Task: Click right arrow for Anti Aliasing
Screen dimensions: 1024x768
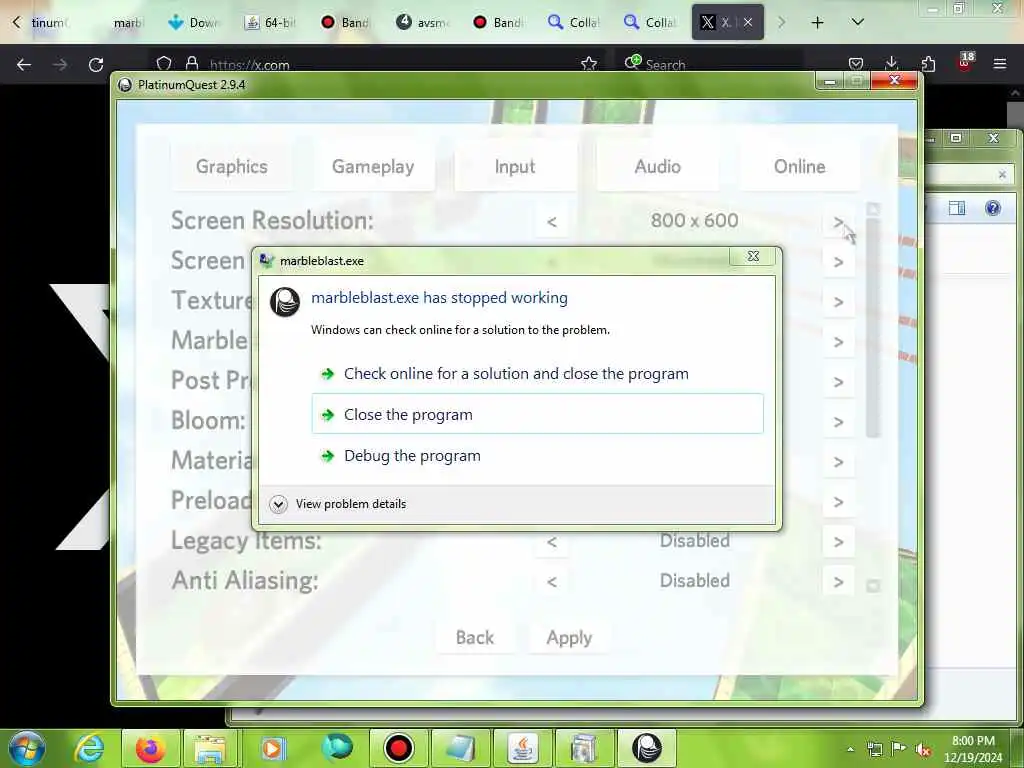Action: (x=839, y=581)
